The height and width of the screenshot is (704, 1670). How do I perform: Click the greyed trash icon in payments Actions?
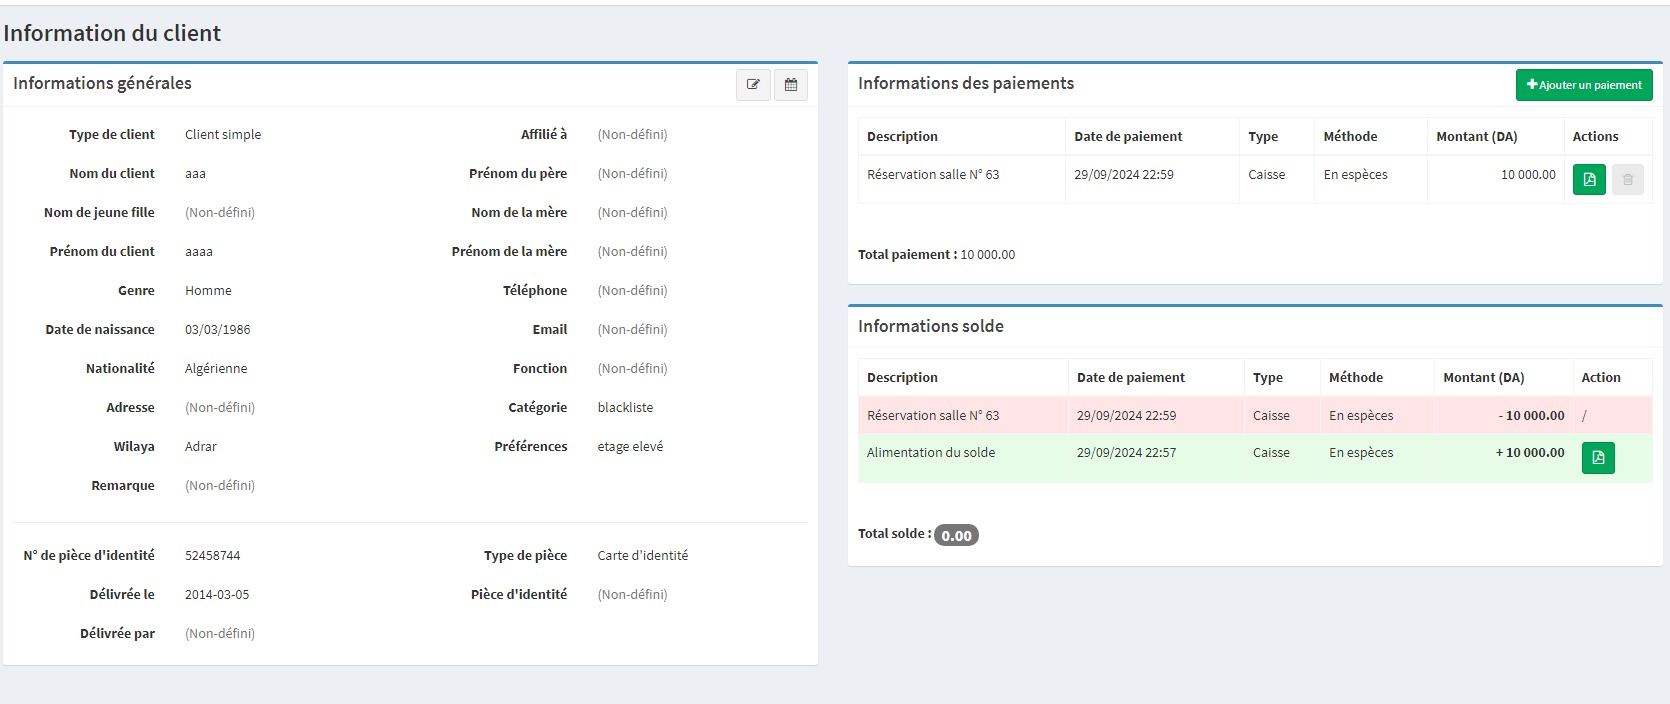[1627, 180]
